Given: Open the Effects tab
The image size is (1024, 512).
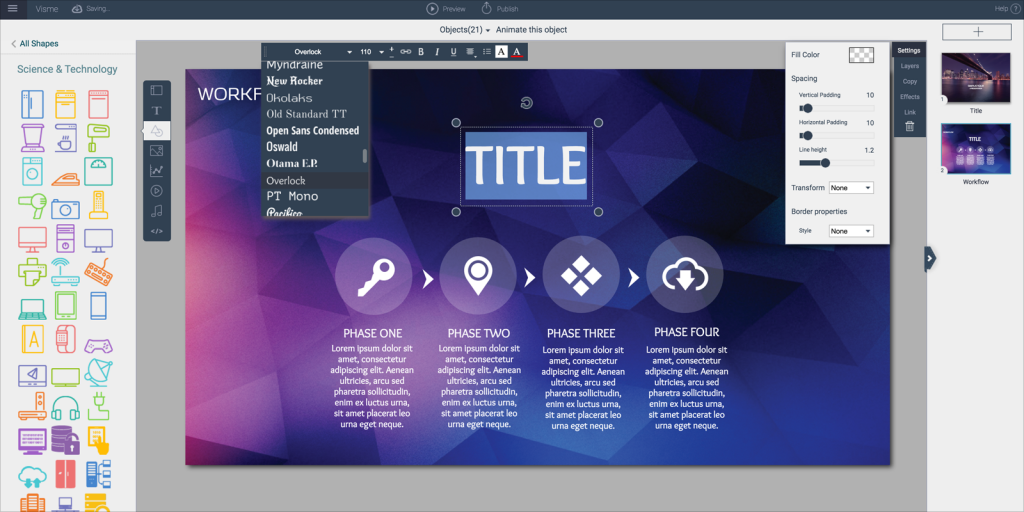Looking at the screenshot, I should tap(909, 97).
